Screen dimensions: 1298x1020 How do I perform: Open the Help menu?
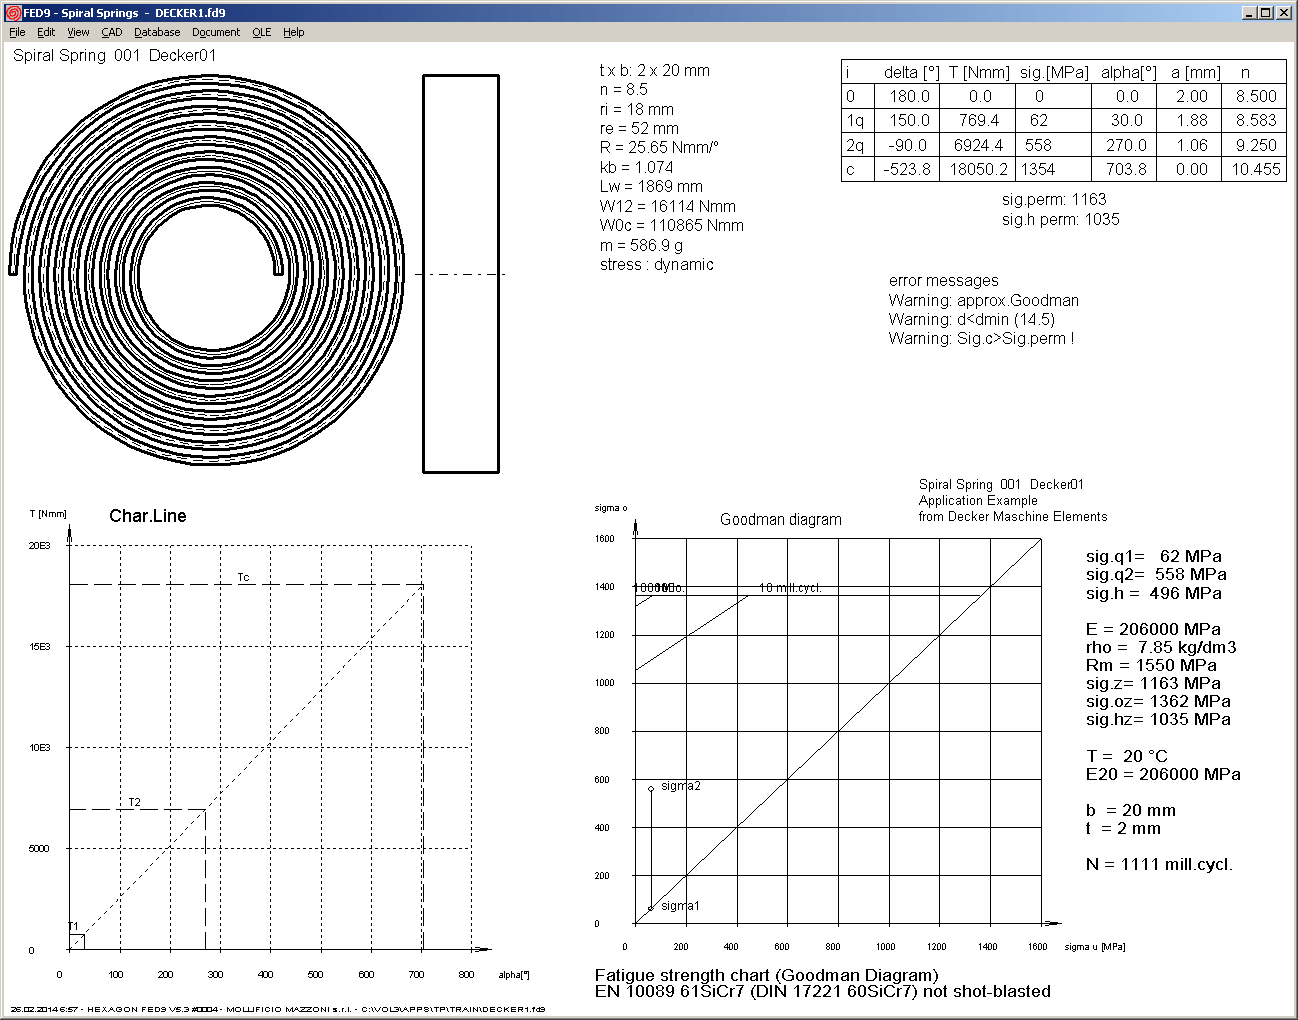click(293, 32)
